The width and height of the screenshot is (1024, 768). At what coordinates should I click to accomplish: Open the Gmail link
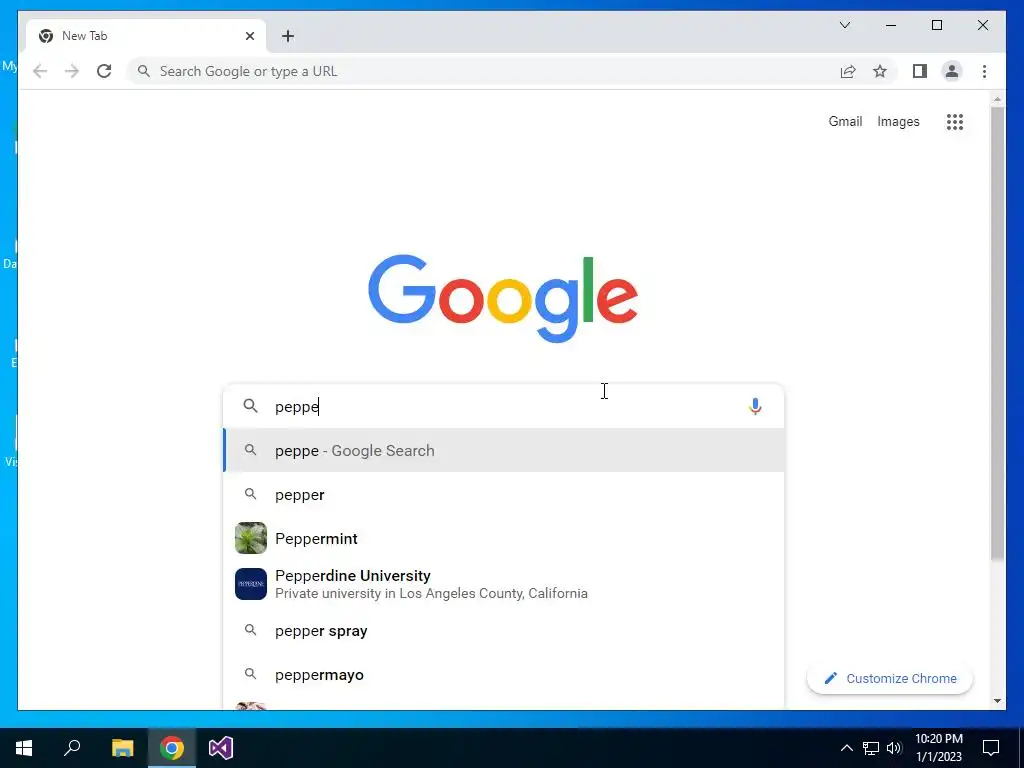click(x=845, y=121)
